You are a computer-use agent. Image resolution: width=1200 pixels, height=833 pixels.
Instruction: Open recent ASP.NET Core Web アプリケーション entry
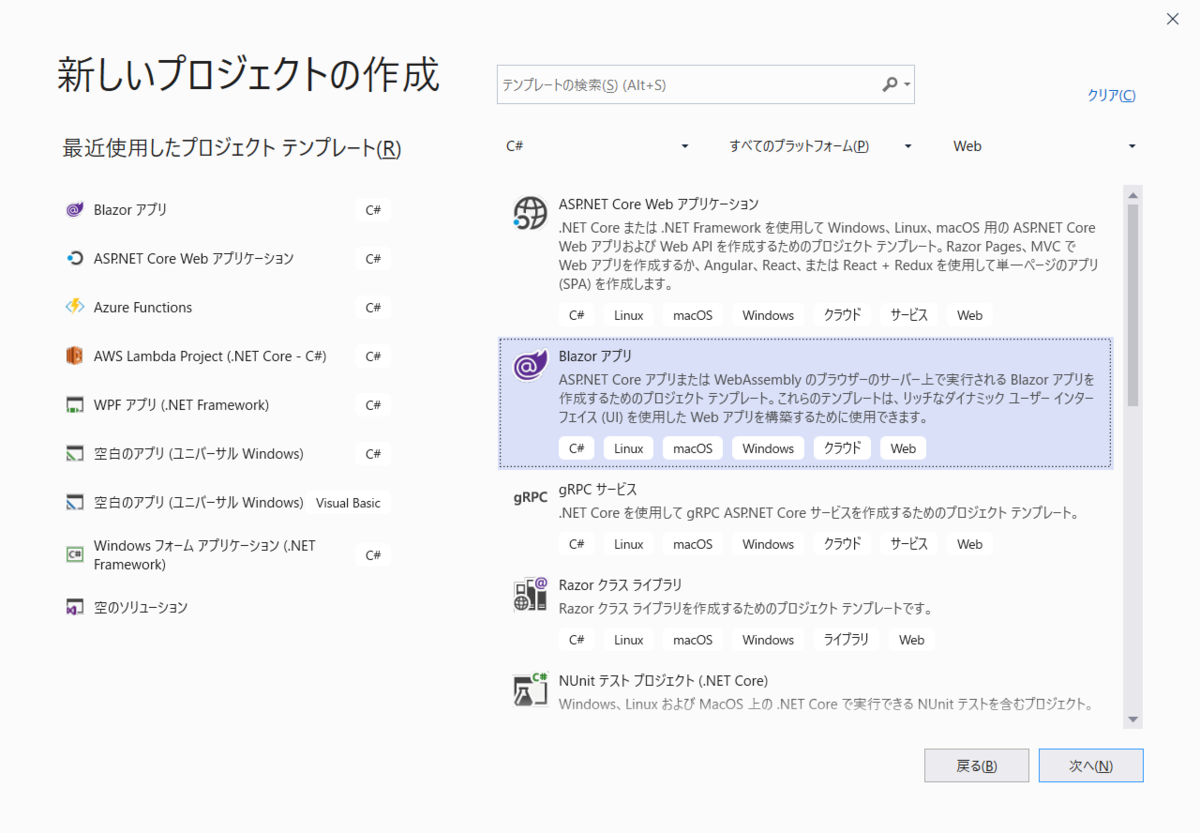227,259
